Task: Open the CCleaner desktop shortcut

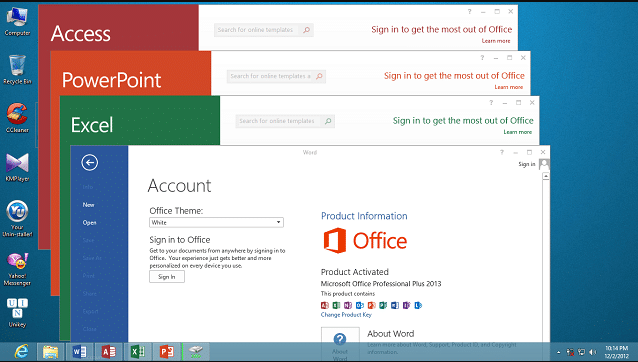Action: pos(17,118)
